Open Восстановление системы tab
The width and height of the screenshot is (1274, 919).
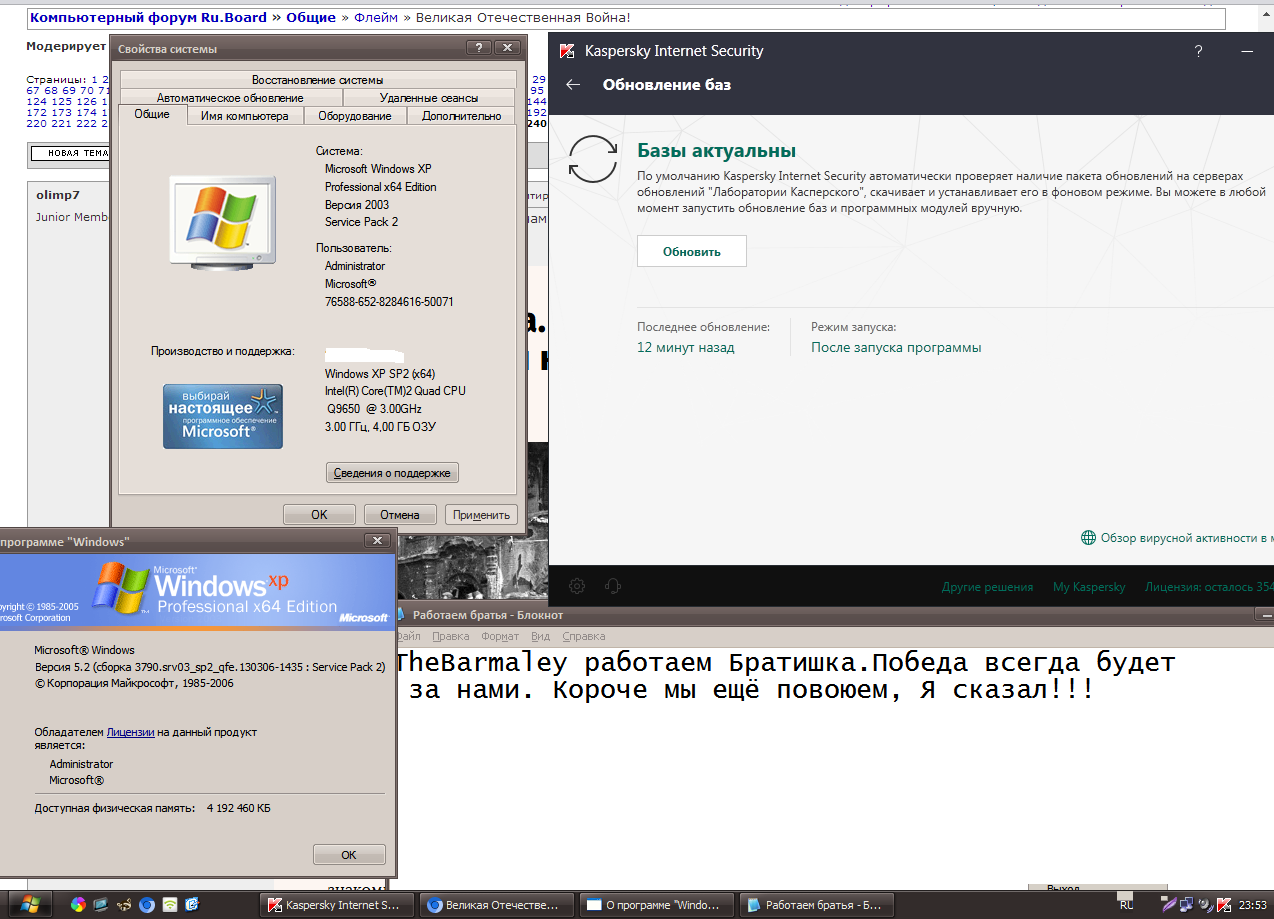pos(317,80)
